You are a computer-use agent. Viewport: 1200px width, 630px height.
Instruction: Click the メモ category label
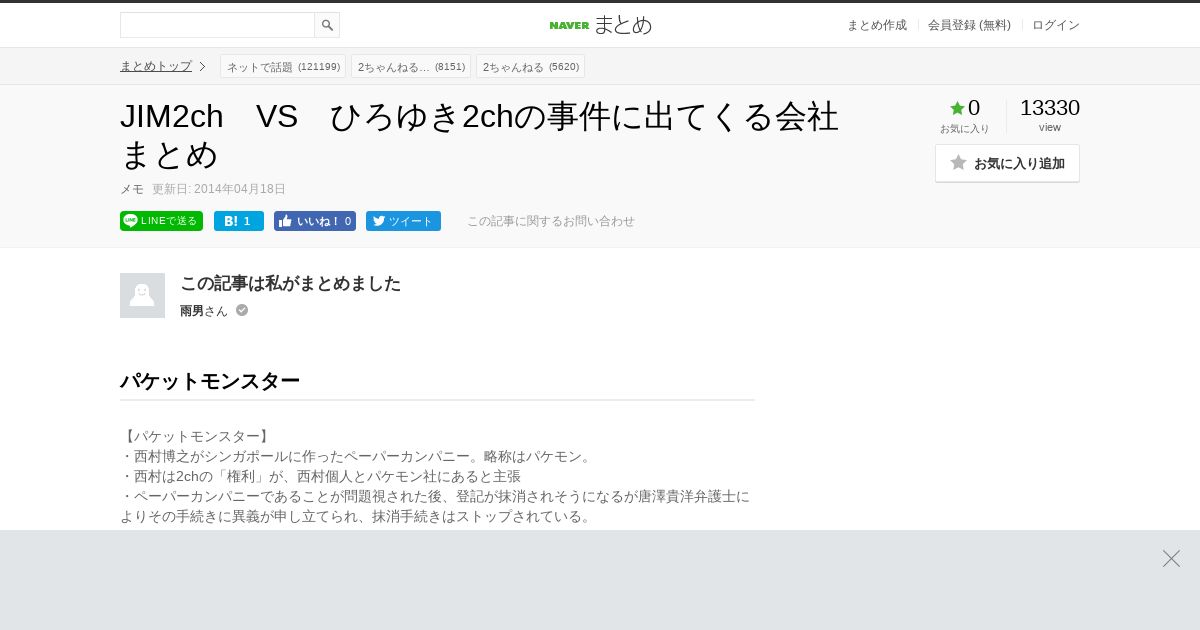click(x=132, y=189)
